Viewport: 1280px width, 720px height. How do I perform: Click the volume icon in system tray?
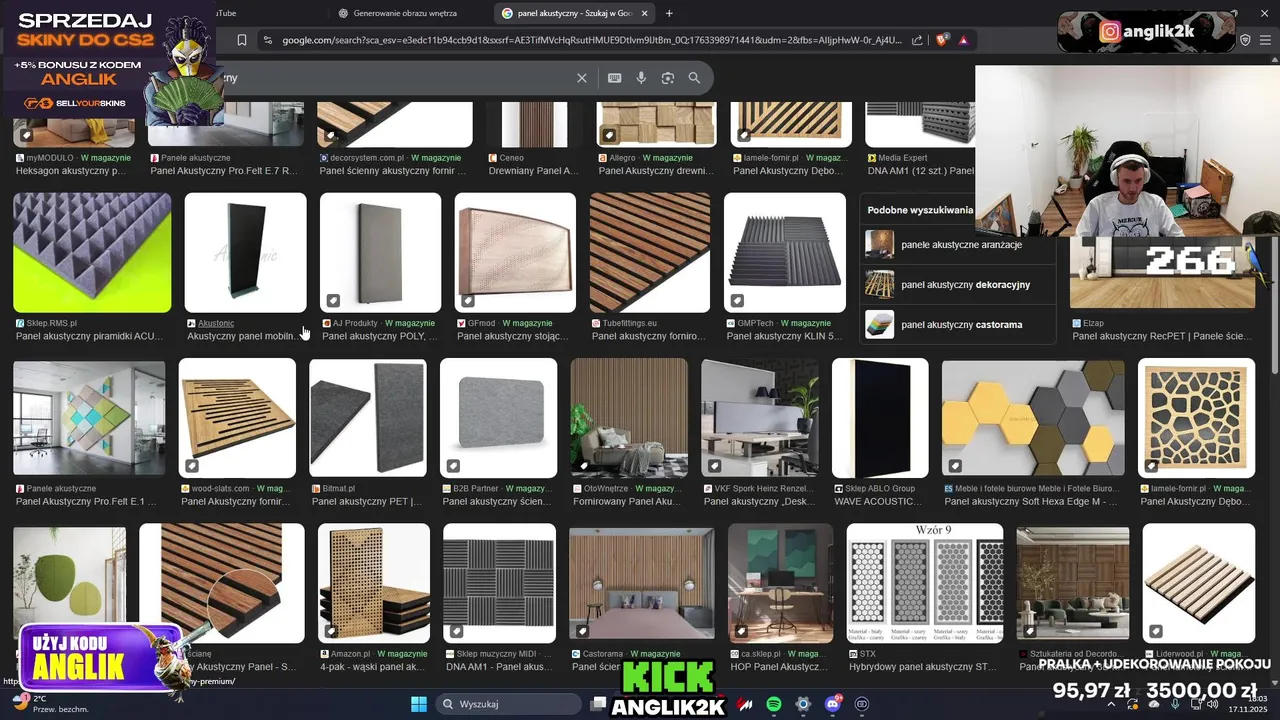[1213, 705]
